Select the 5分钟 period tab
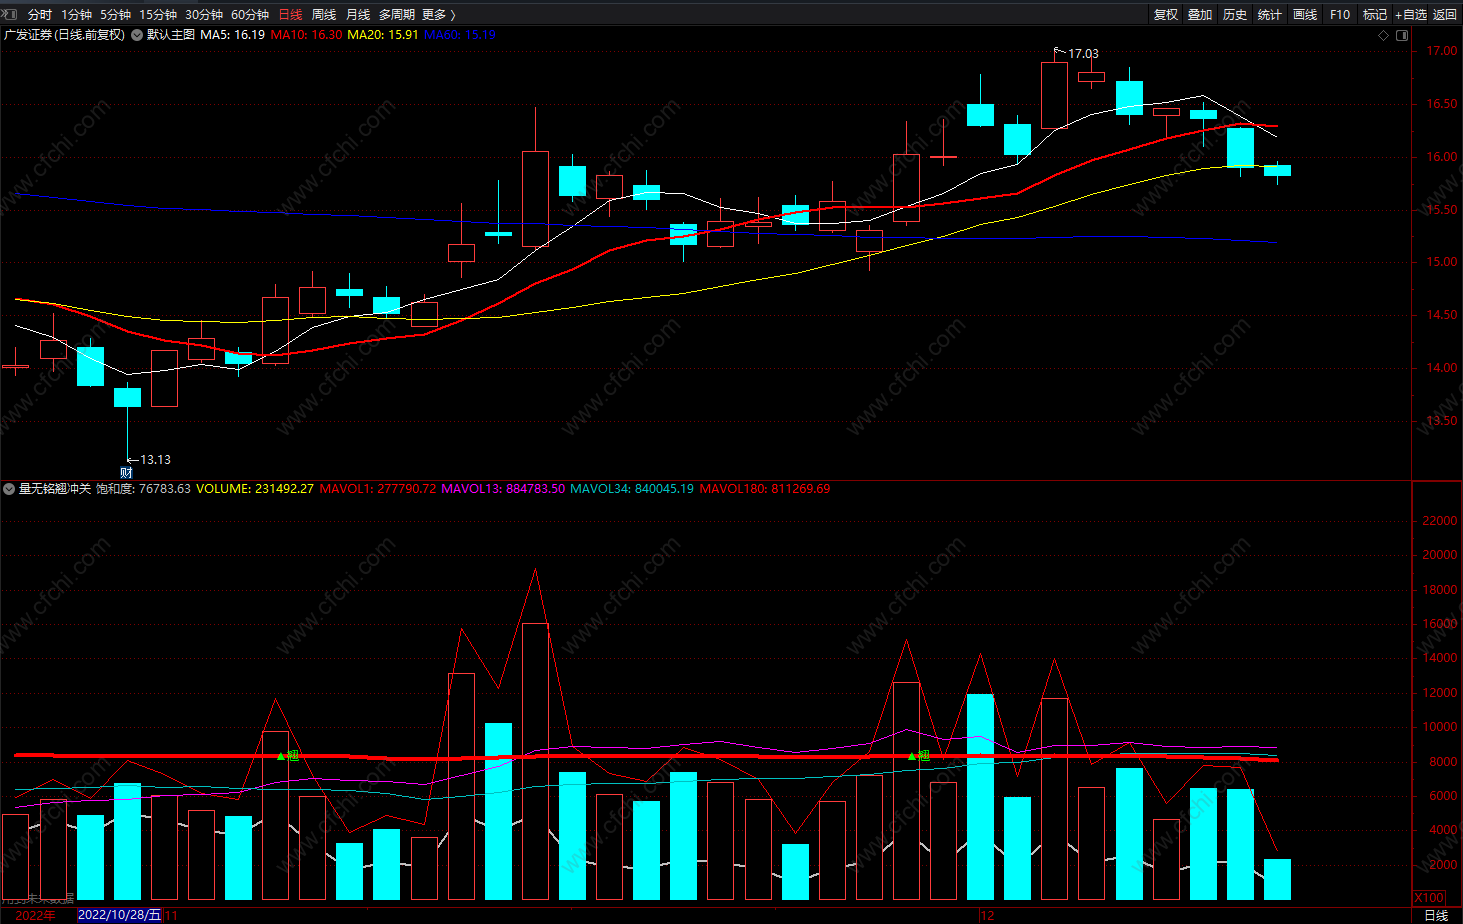Image resolution: width=1463 pixels, height=924 pixels. tap(115, 15)
